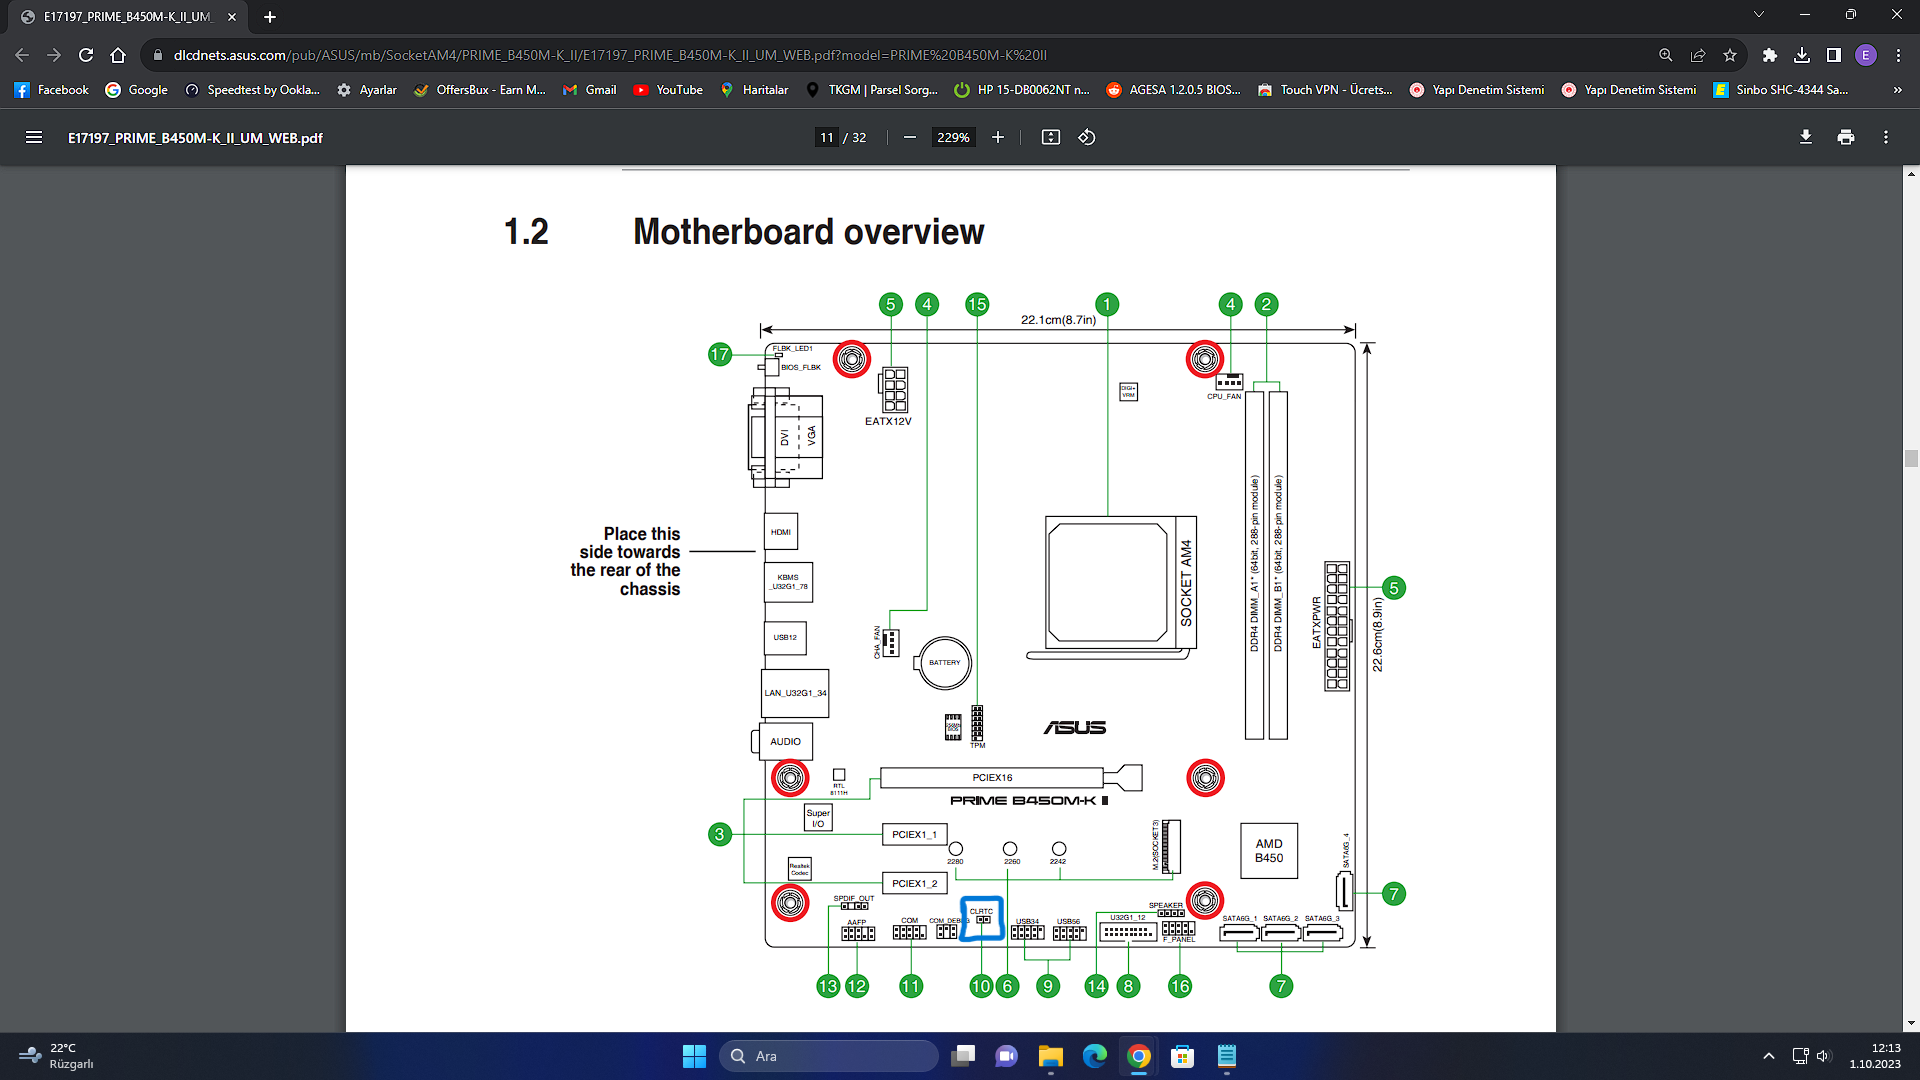This screenshot has width=1920, height=1080.
Task: Click the zoom out icon on toolbar
Action: 909,137
